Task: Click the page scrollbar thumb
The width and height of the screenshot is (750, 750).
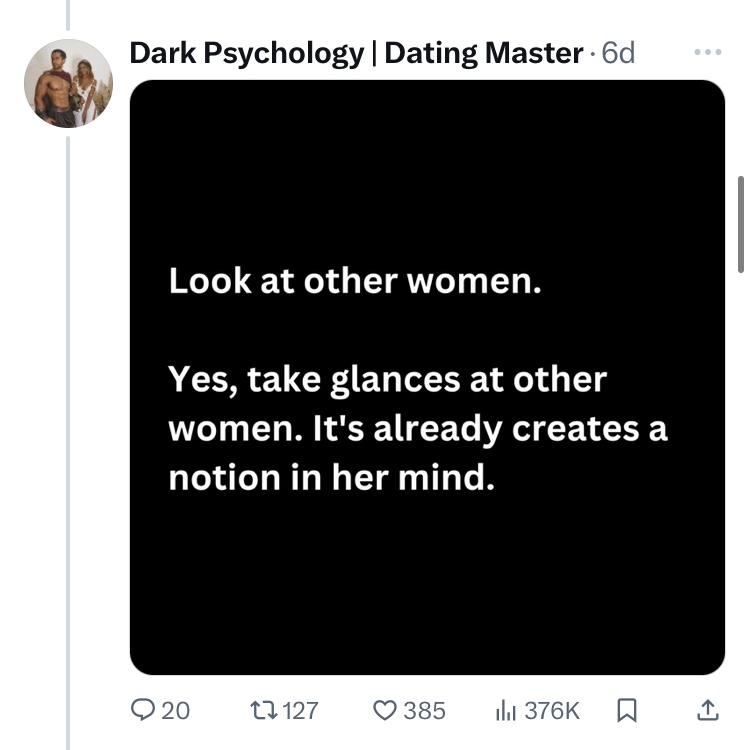Action: (740, 225)
